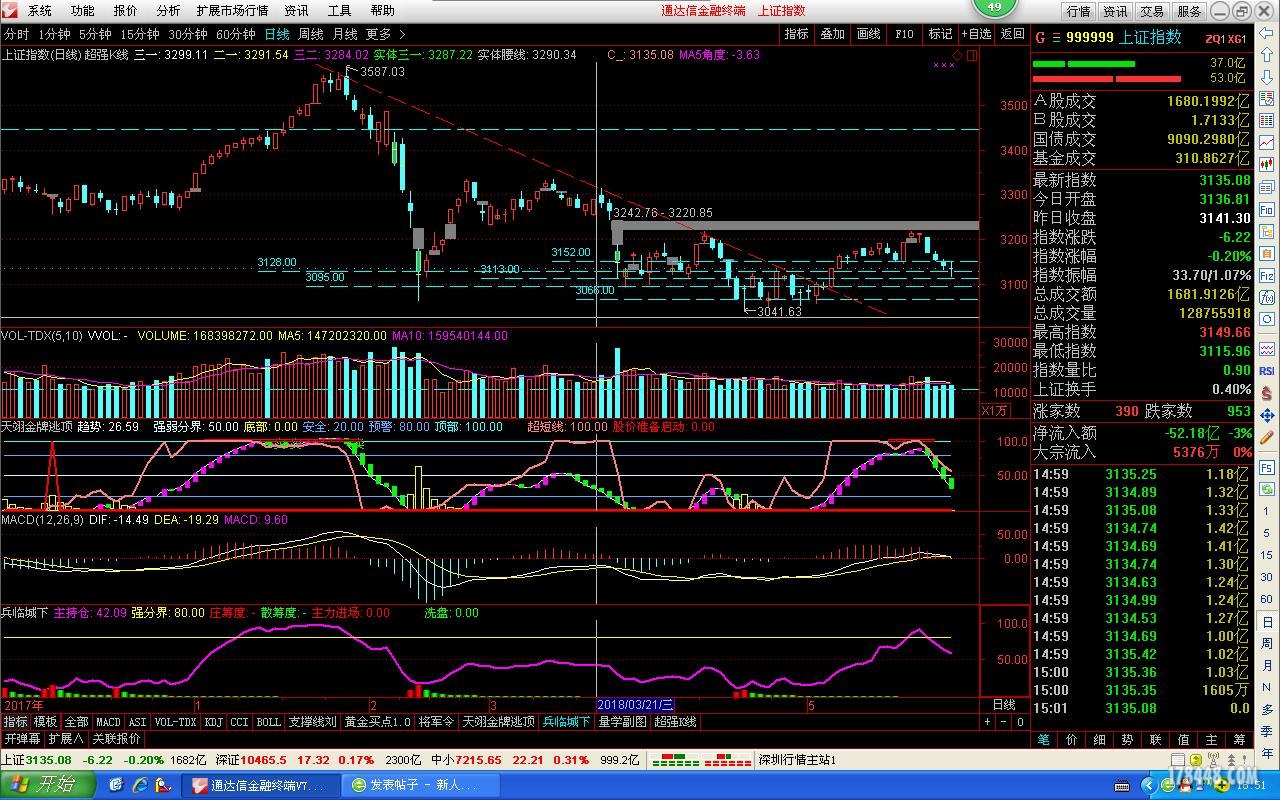Select the BOLL indicator tab
The image size is (1280, 800).
click(x=268, y=722)
